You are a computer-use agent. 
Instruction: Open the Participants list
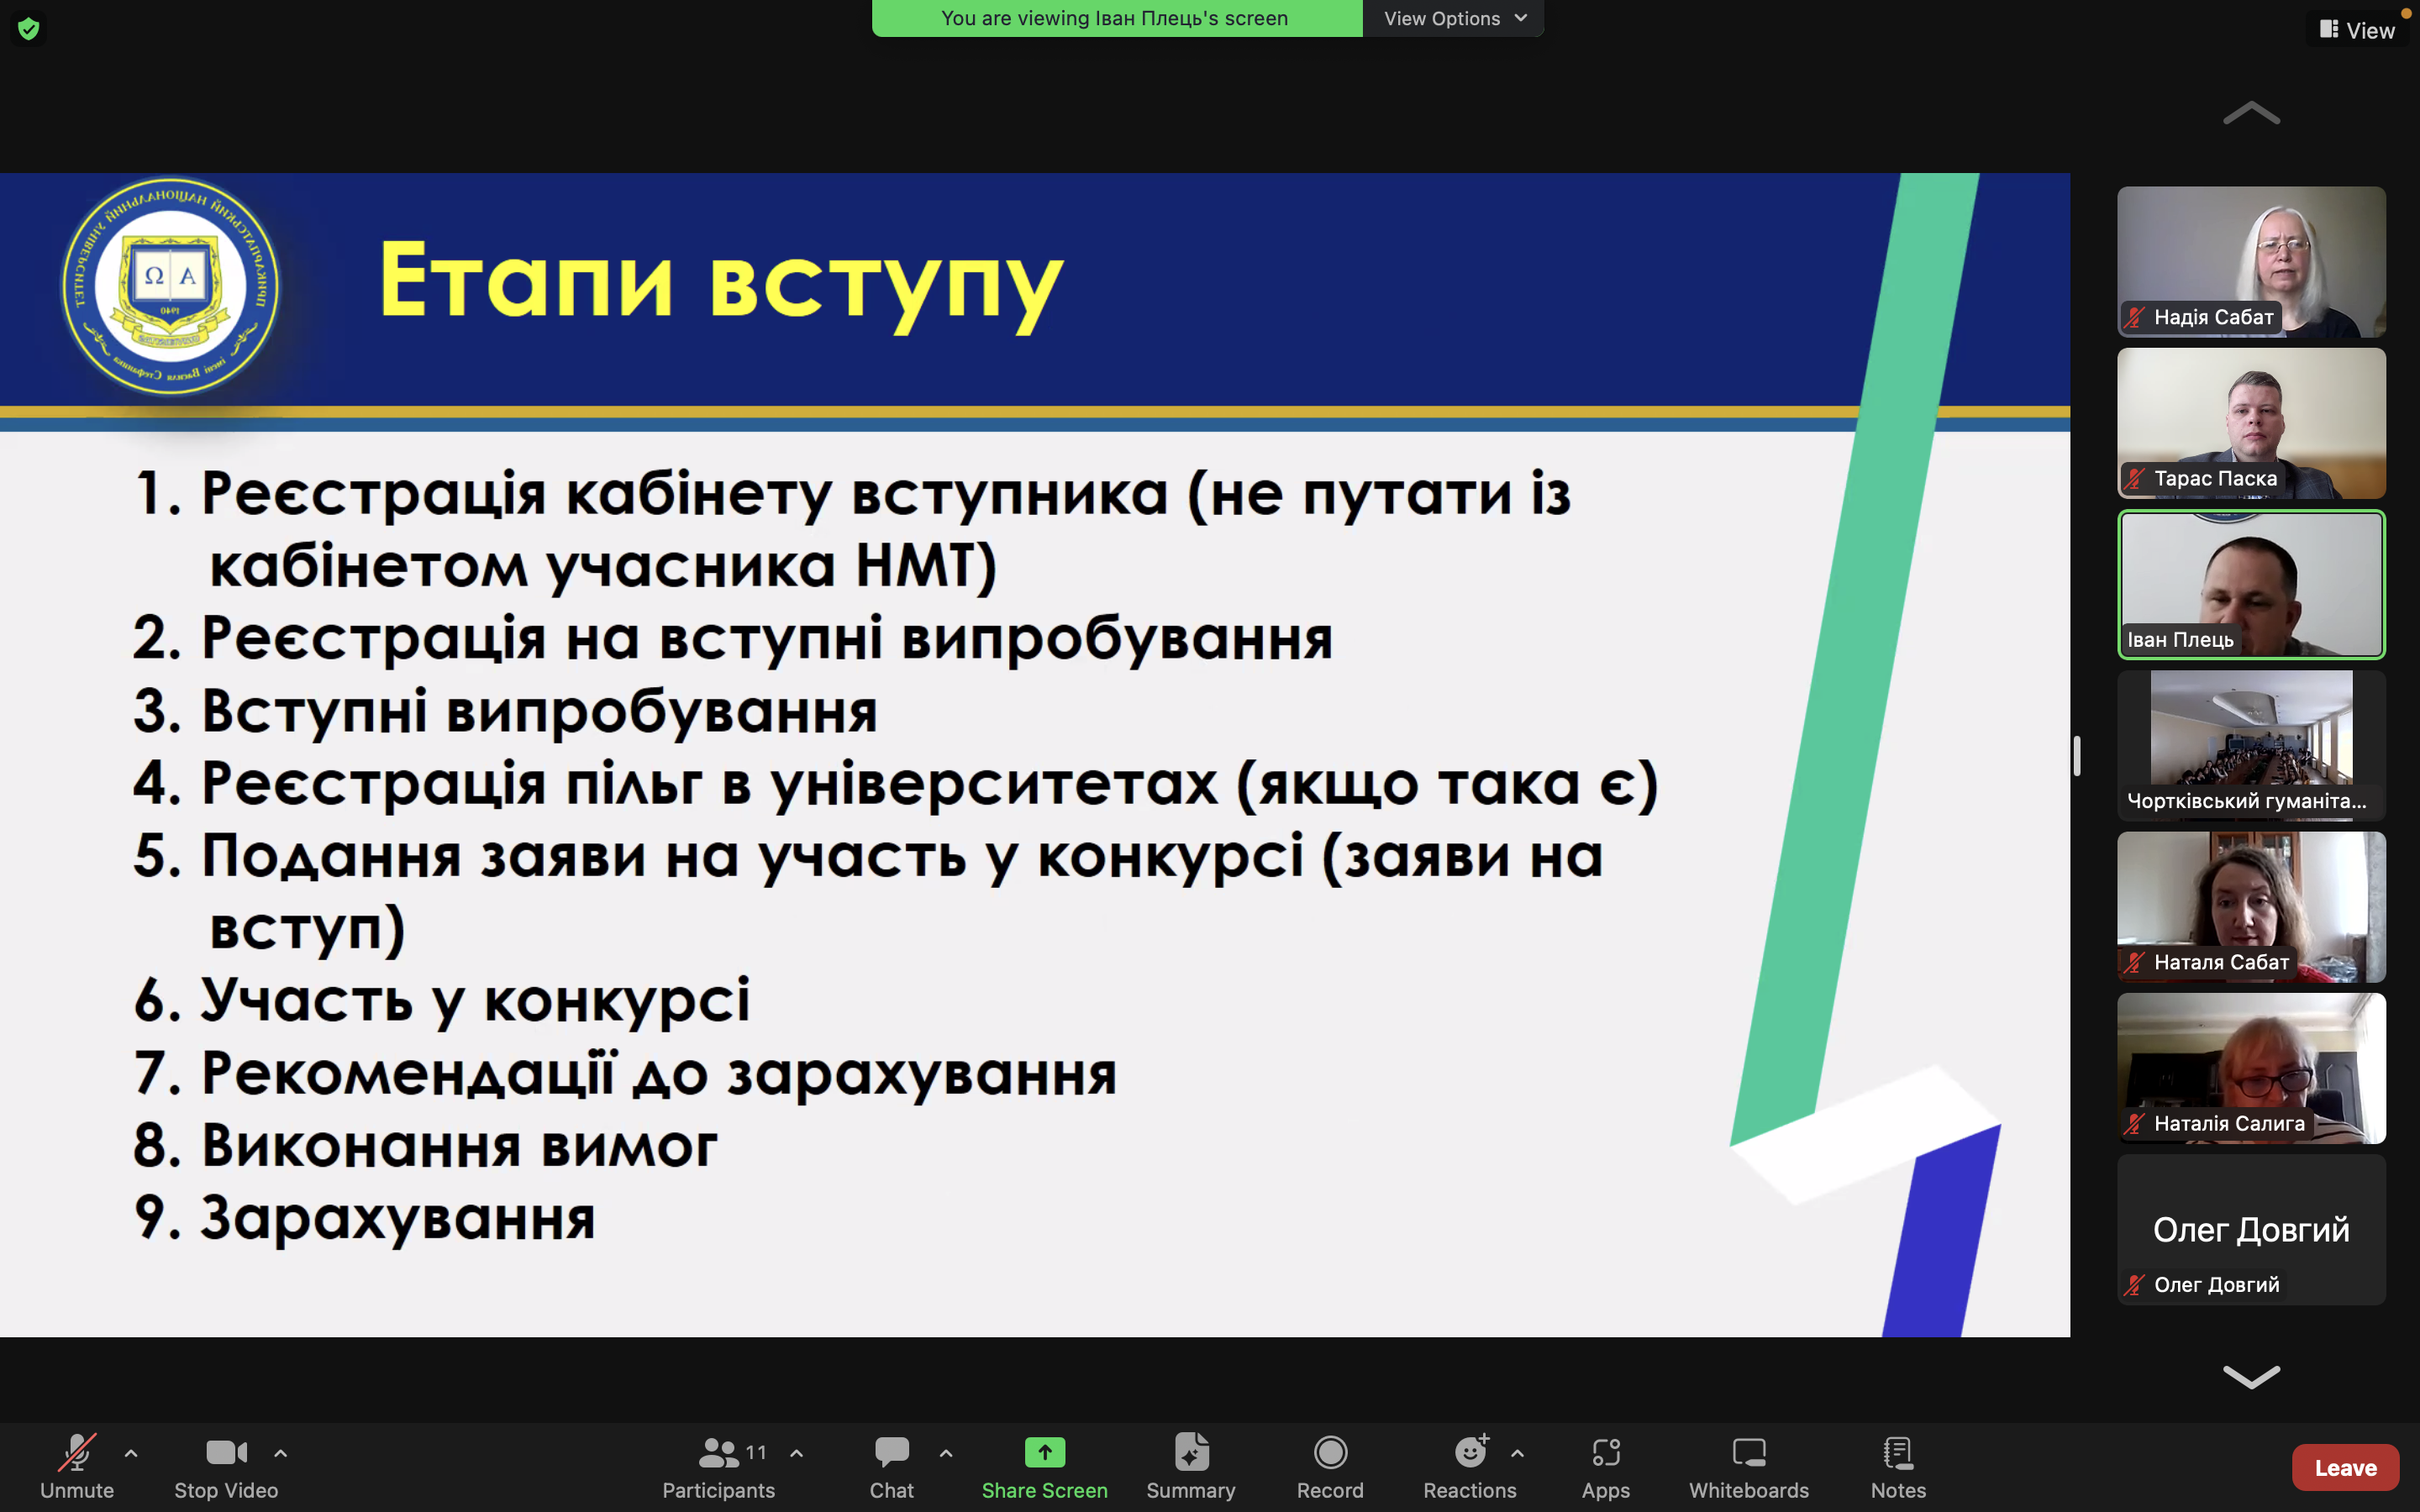pyautogui.click(x=718, y=1467)
